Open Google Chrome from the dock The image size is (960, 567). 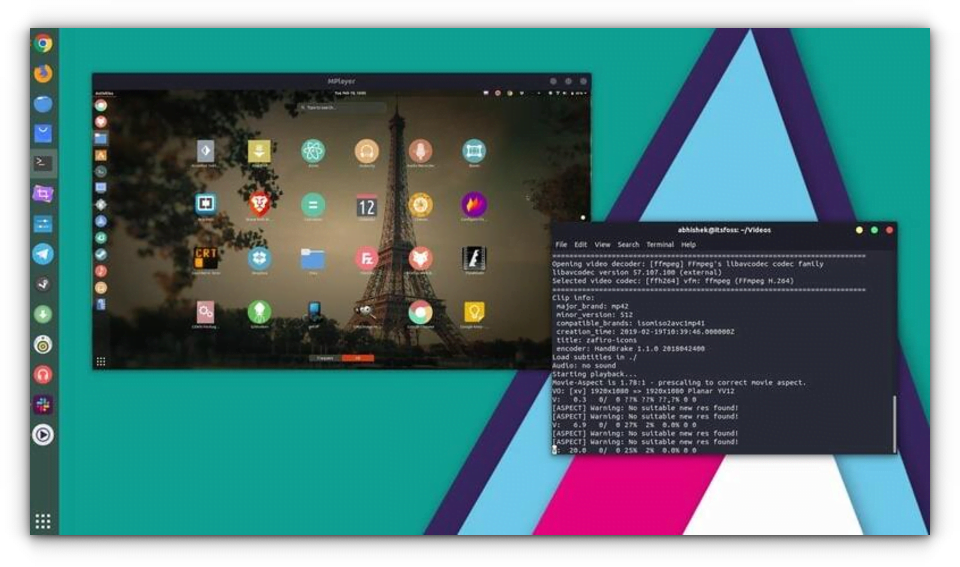coord(43,43)
